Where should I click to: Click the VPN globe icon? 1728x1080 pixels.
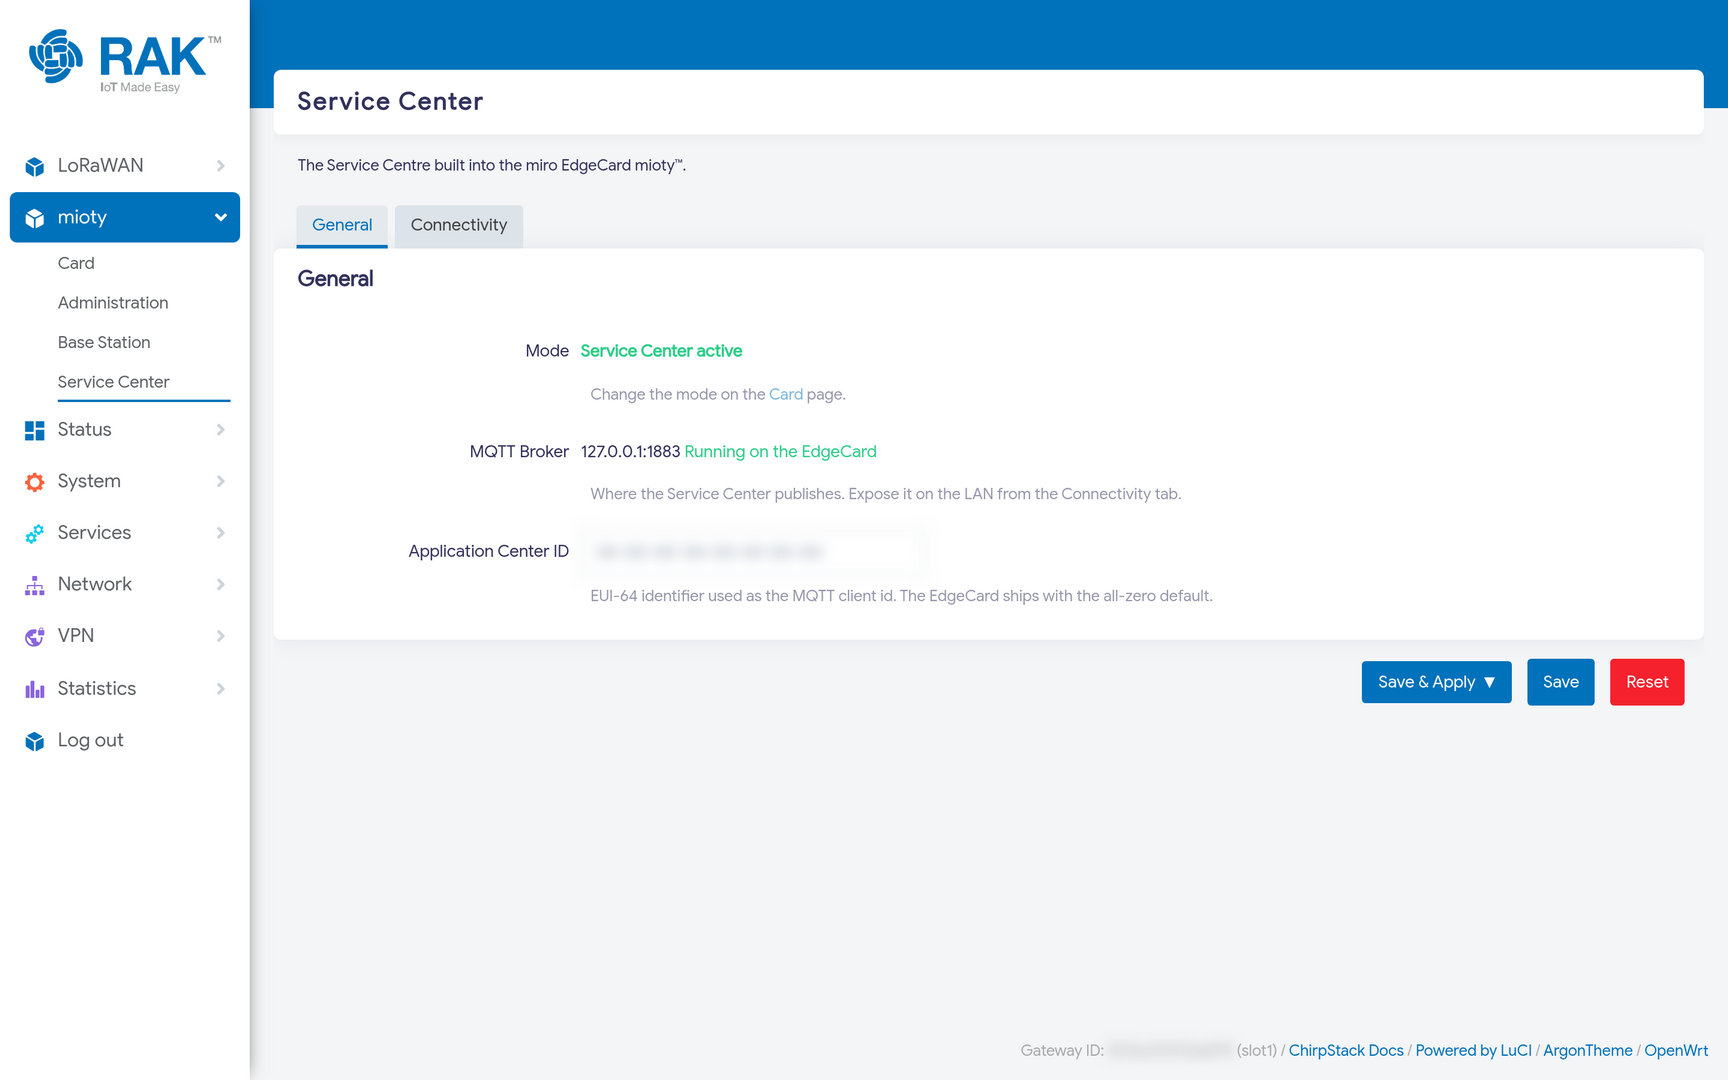pos(35,637)
